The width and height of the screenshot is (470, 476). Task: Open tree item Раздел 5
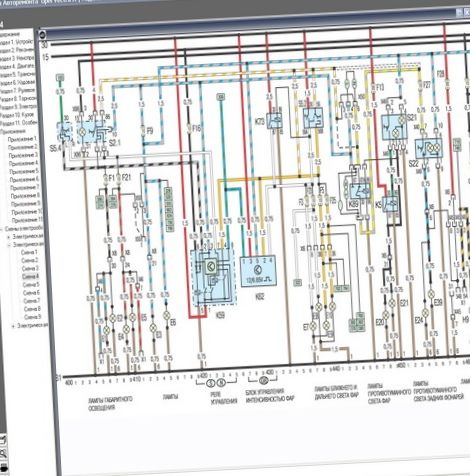point(17,74)
